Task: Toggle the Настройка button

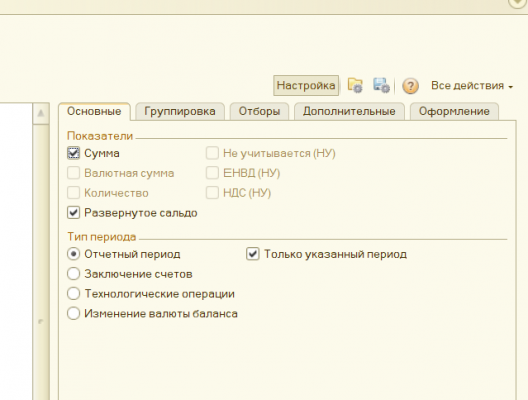Action: pos(306,86)
